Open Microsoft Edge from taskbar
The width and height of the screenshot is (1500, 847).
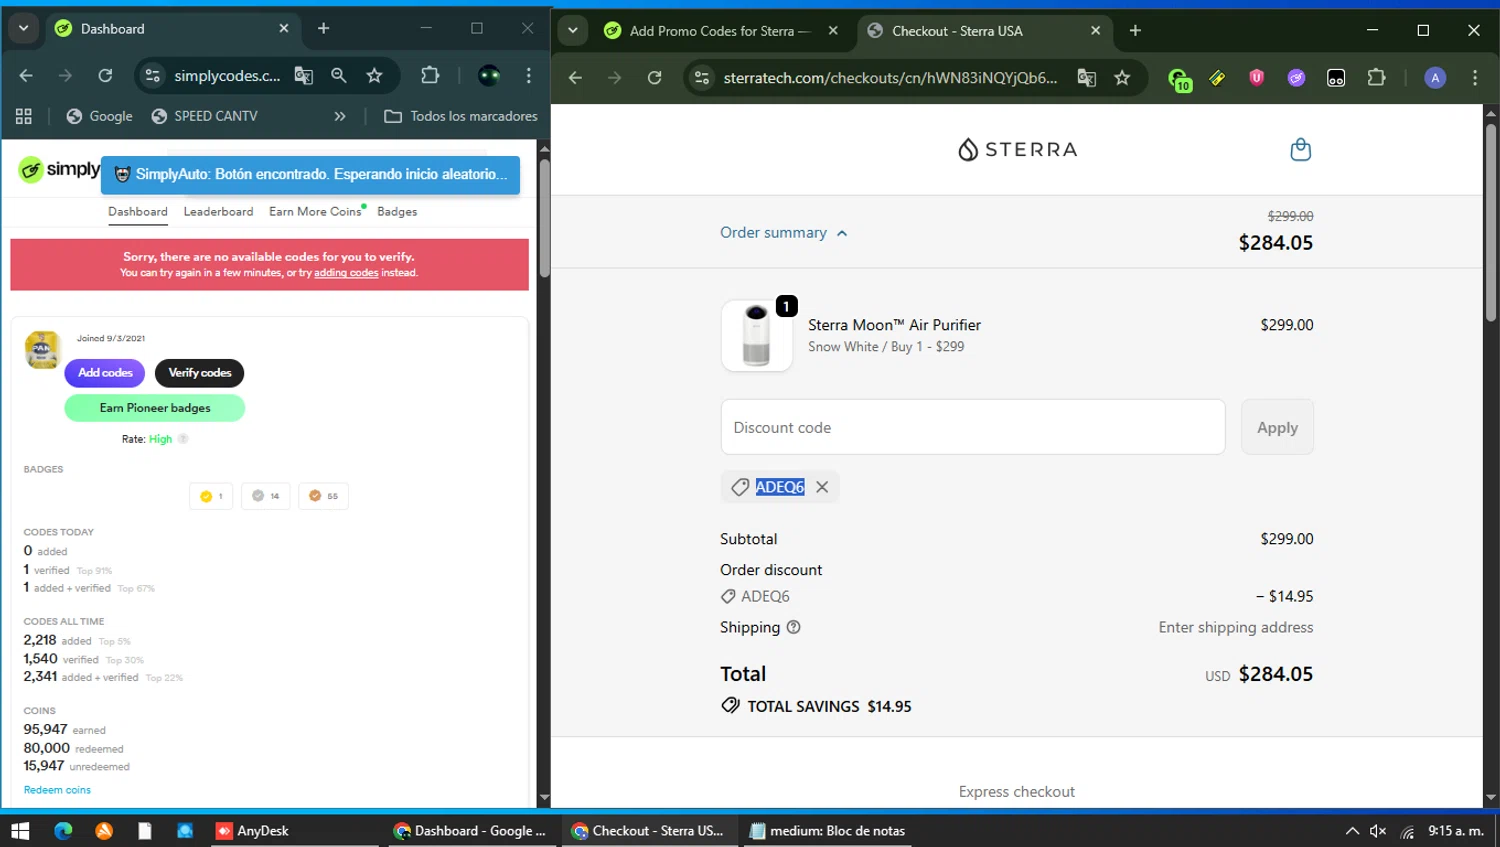pyautogui.click(x=63, y=831)
